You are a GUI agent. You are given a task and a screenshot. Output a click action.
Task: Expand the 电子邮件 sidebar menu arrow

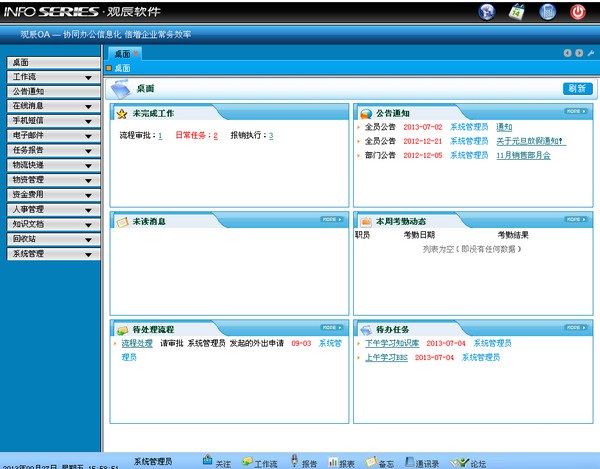click(x=88, y=136)
